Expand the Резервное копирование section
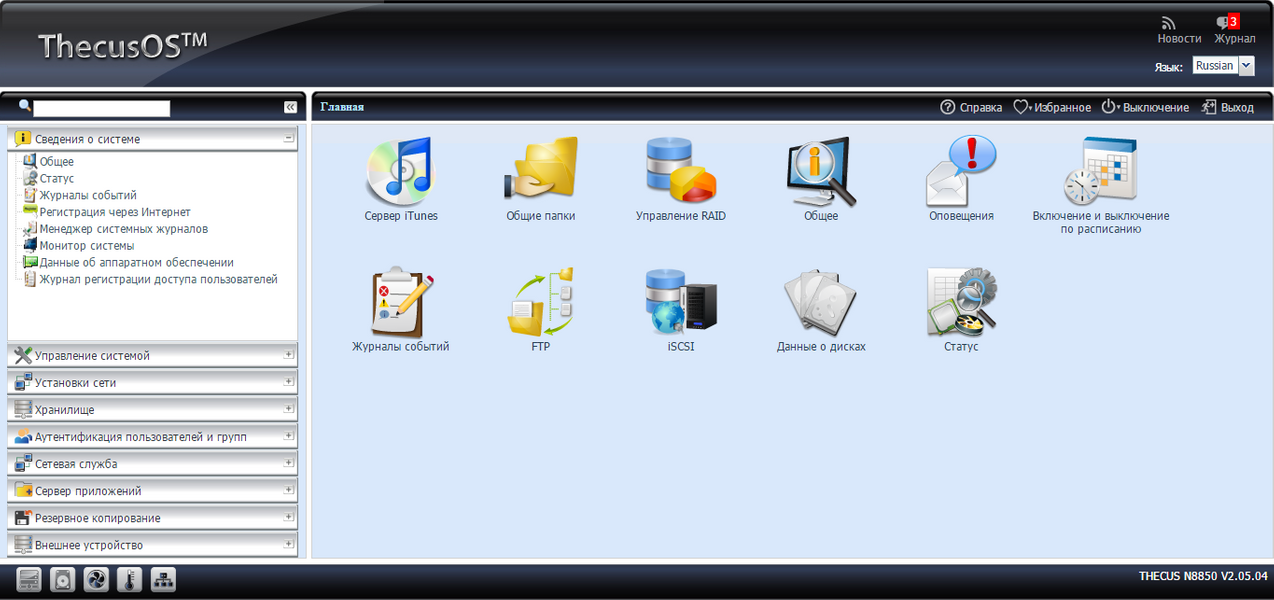The height and width of the screenshot is (600, 1274). coord(288,517)
